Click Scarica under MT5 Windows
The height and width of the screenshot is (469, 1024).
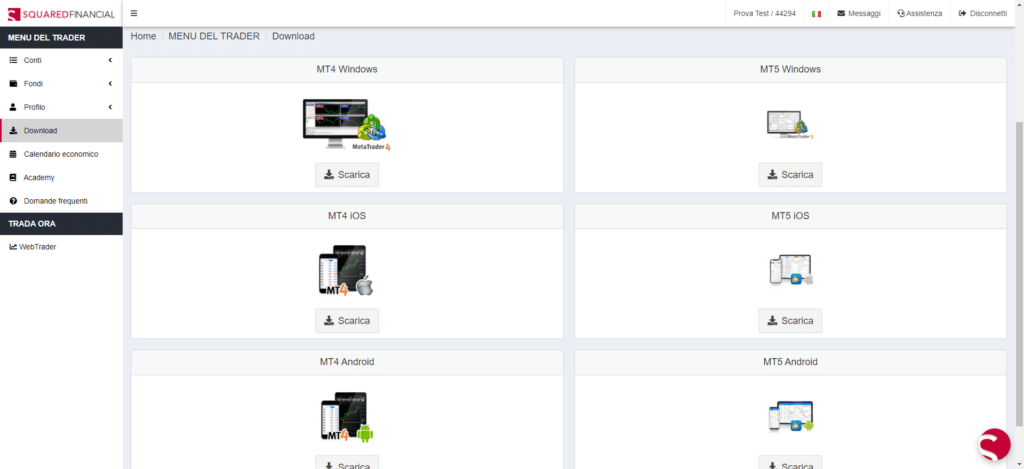(790, 174)
